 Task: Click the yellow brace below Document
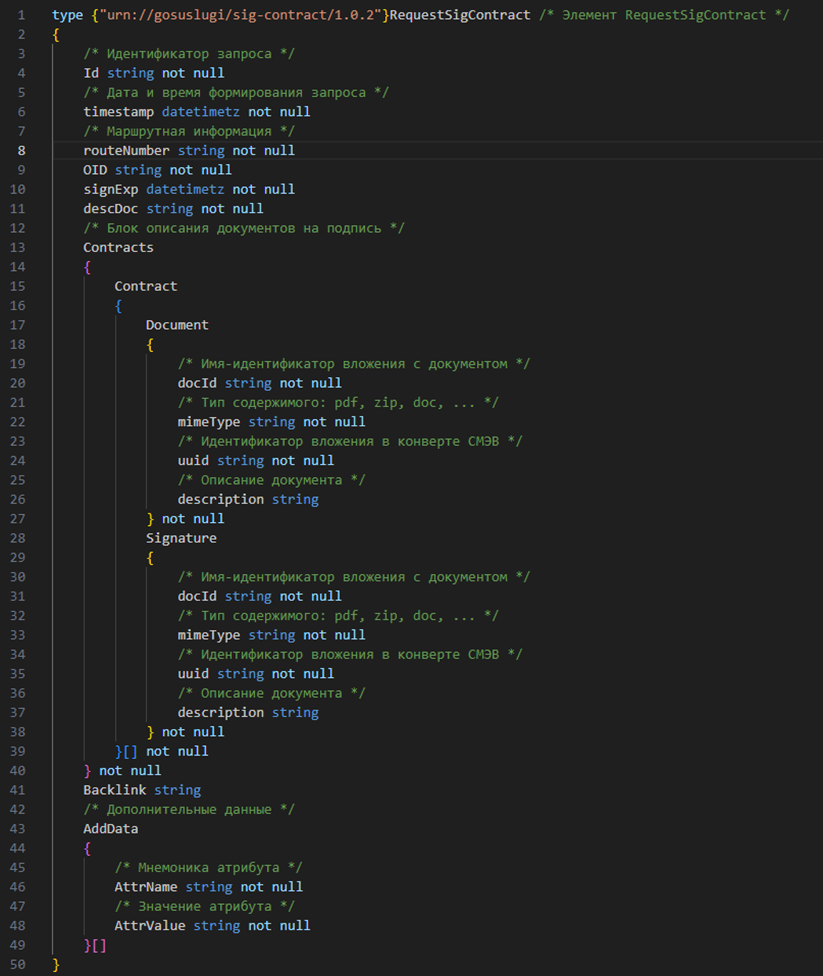[150, 345]
